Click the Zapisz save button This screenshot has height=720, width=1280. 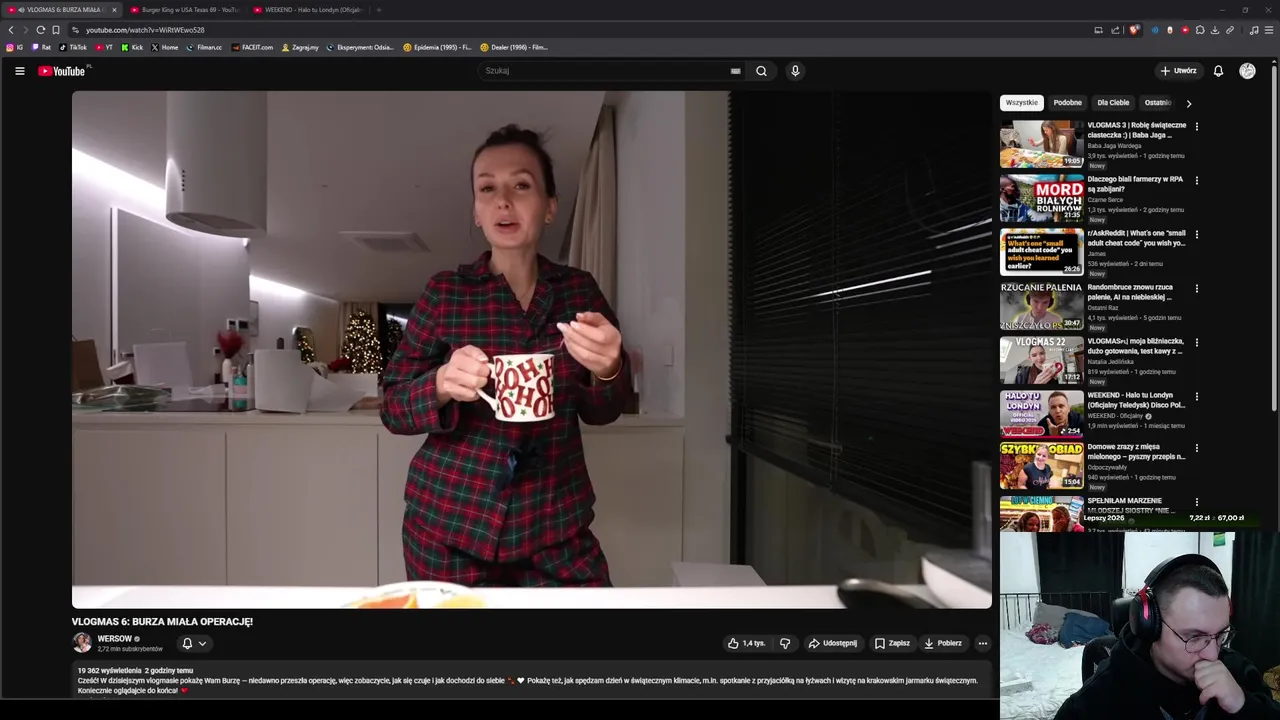click(x=892, y=643)
